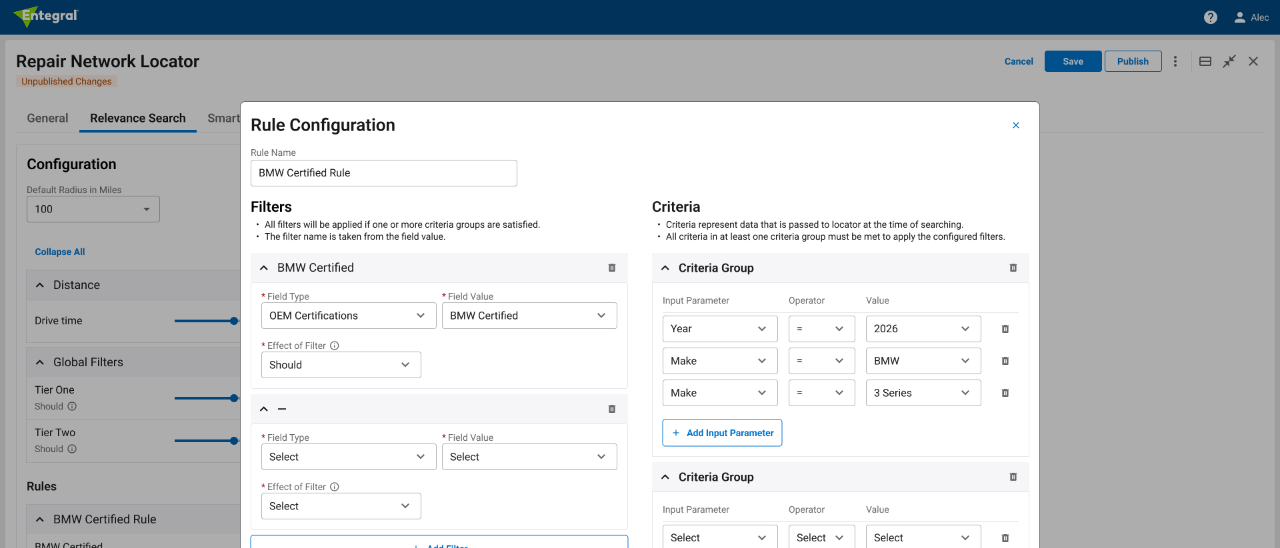Show info for BMW Certified Effect of Filter

click(335, 346)
